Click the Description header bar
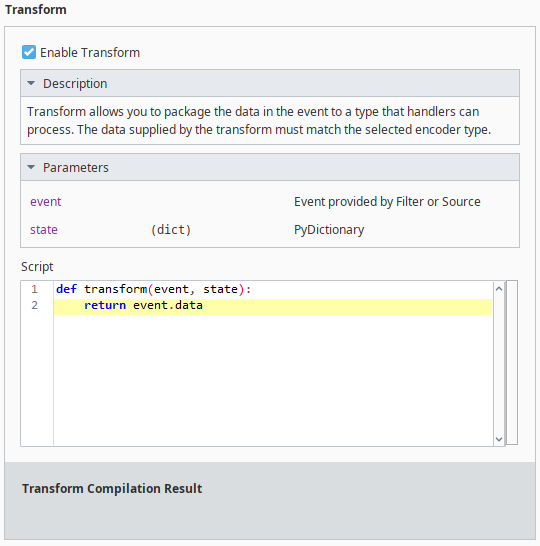The image size is (540, 546). (270, 83)
